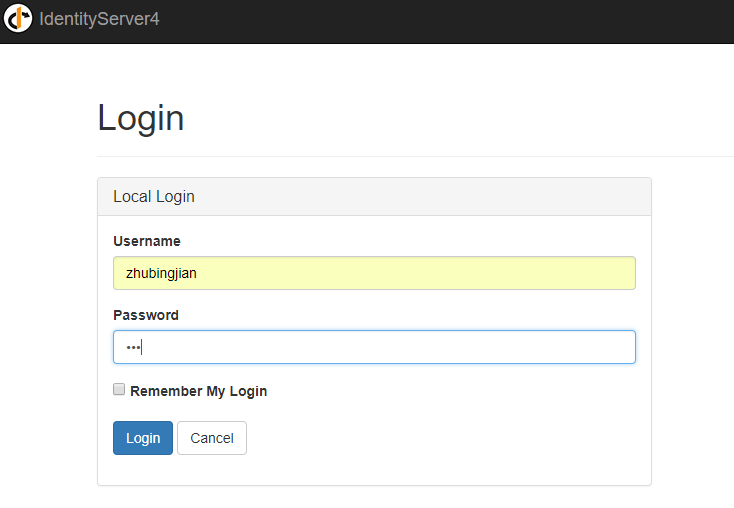Click the right end of Username field

[615, 273]
